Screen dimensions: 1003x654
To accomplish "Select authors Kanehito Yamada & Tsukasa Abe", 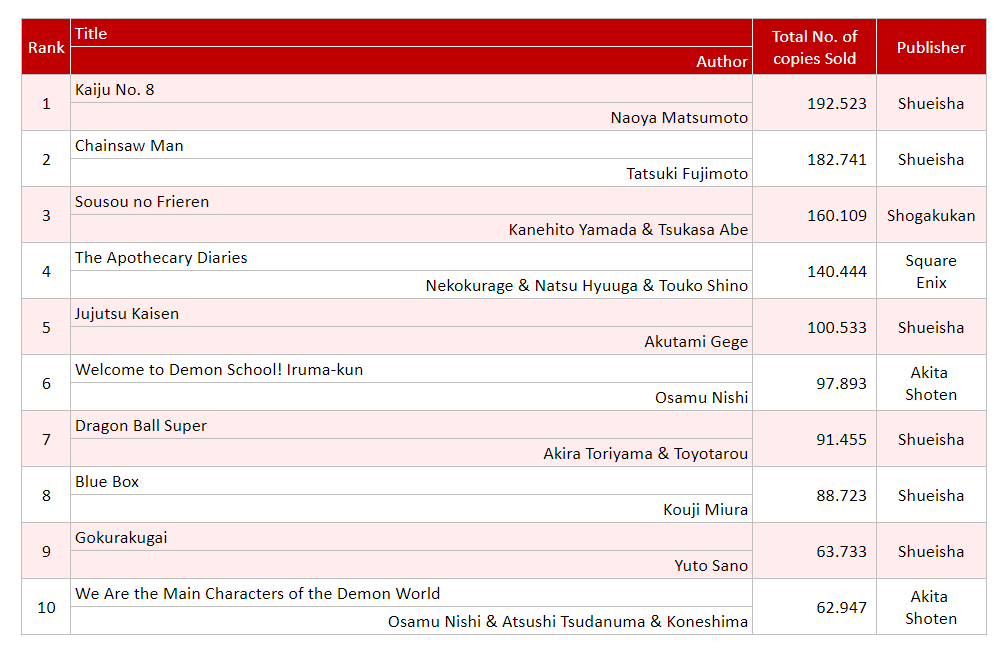I will pyautogui.click(x=628, y=230).
